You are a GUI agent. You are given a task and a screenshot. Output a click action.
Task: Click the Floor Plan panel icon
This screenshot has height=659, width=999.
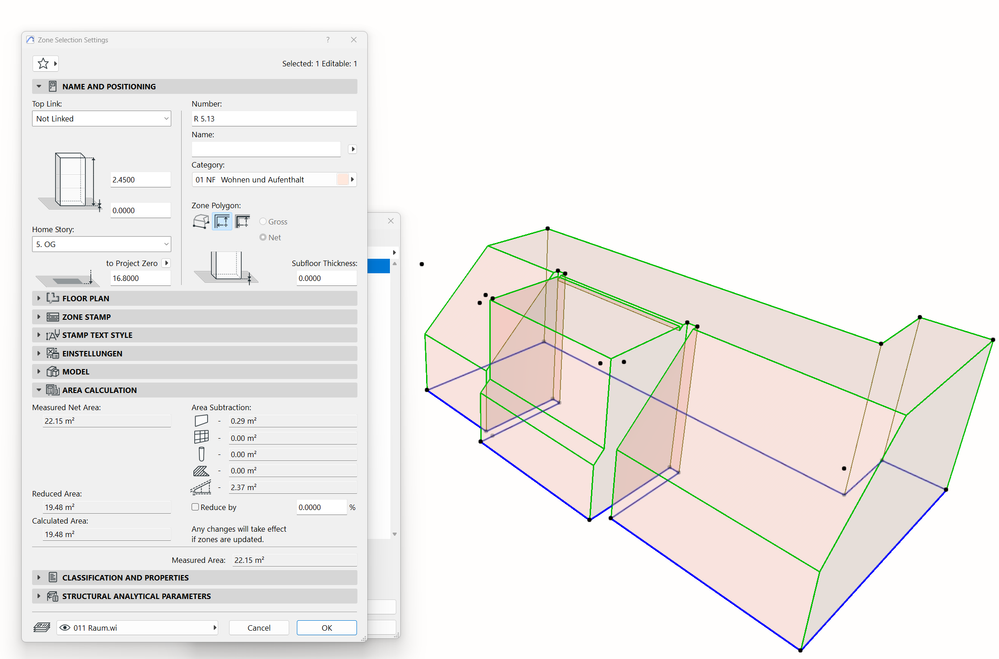(53, 298)
